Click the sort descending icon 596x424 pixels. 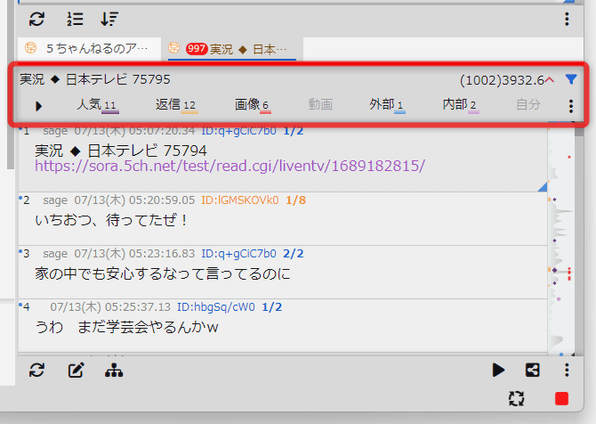pos(109,19)
